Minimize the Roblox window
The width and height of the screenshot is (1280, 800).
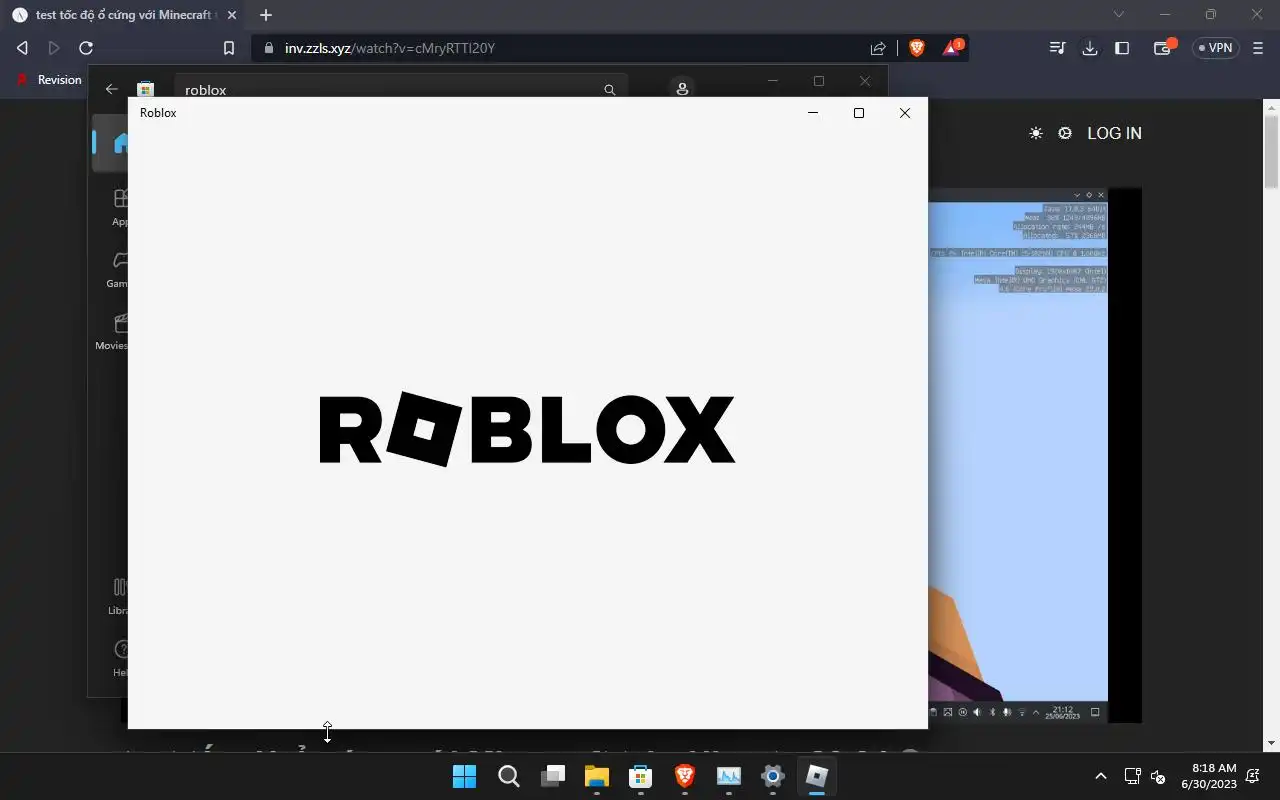click(813, 113)
